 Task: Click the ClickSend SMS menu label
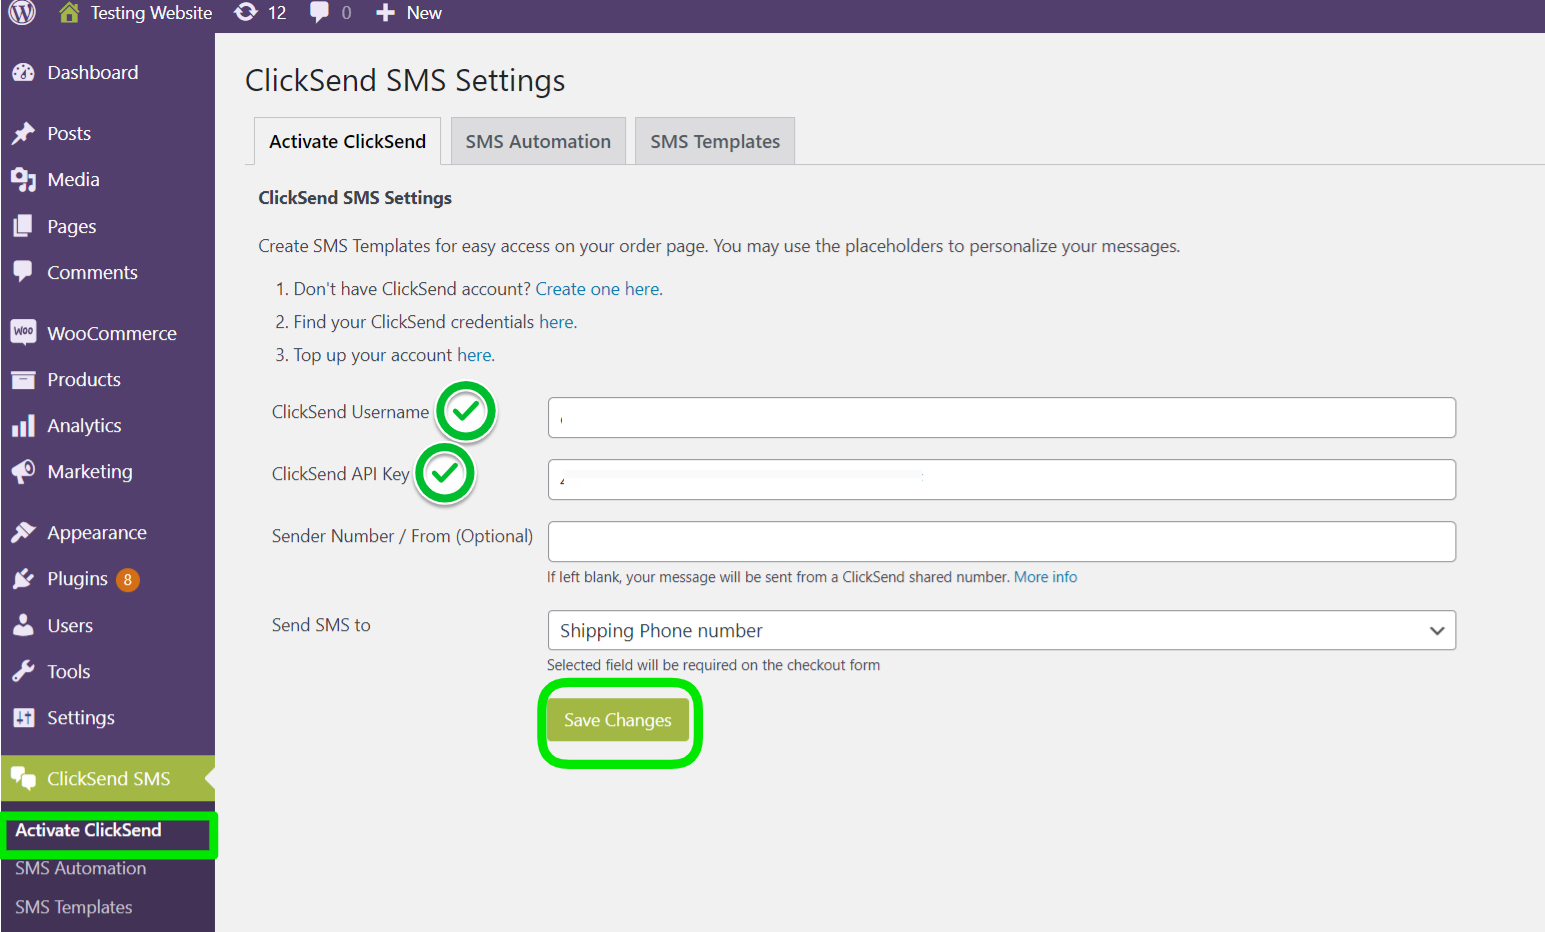(x=109, y=778)
